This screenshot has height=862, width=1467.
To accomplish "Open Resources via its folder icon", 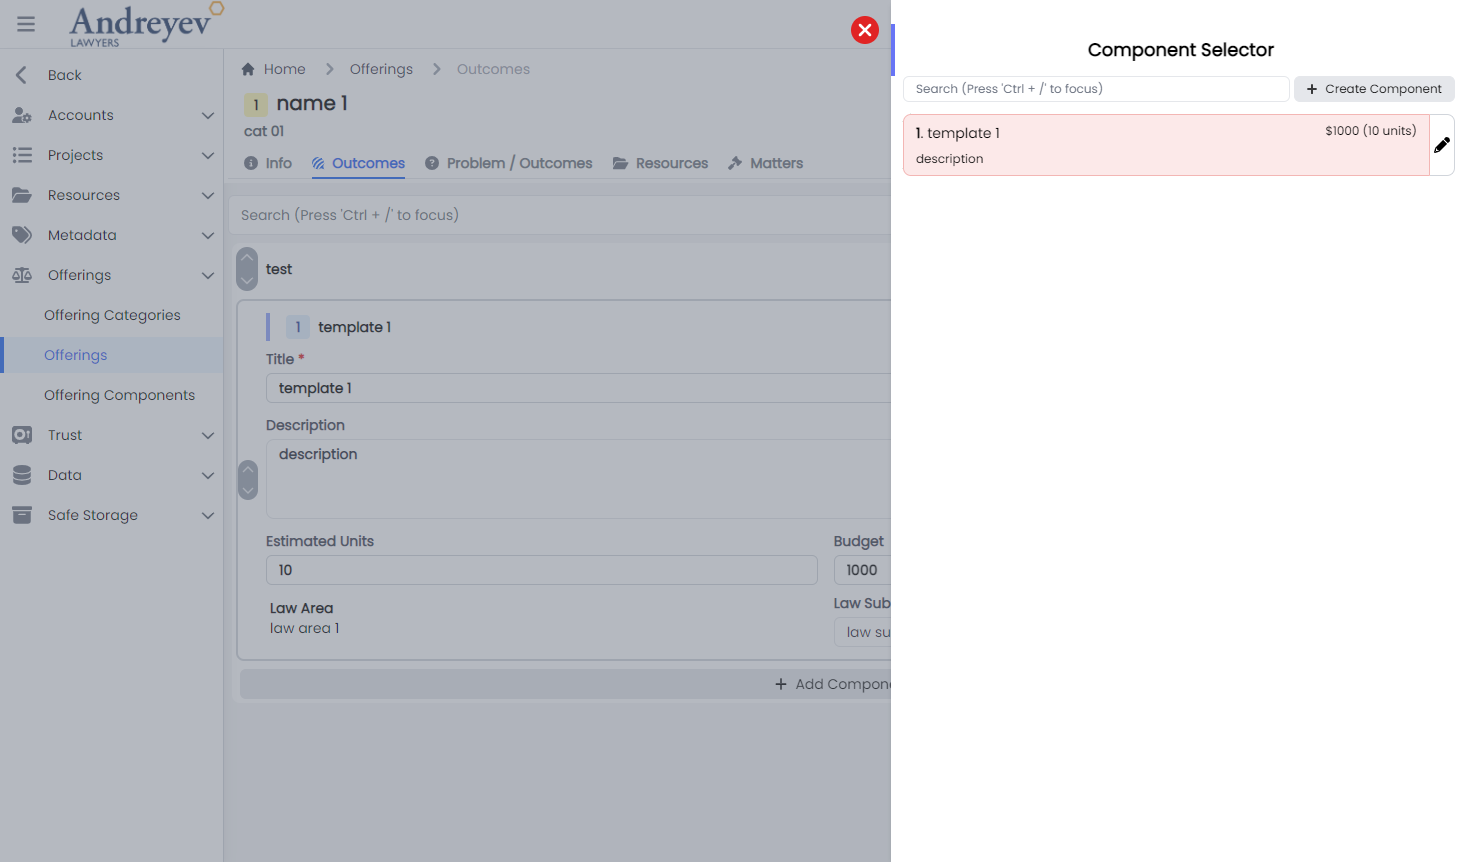I will pos(21,195).
